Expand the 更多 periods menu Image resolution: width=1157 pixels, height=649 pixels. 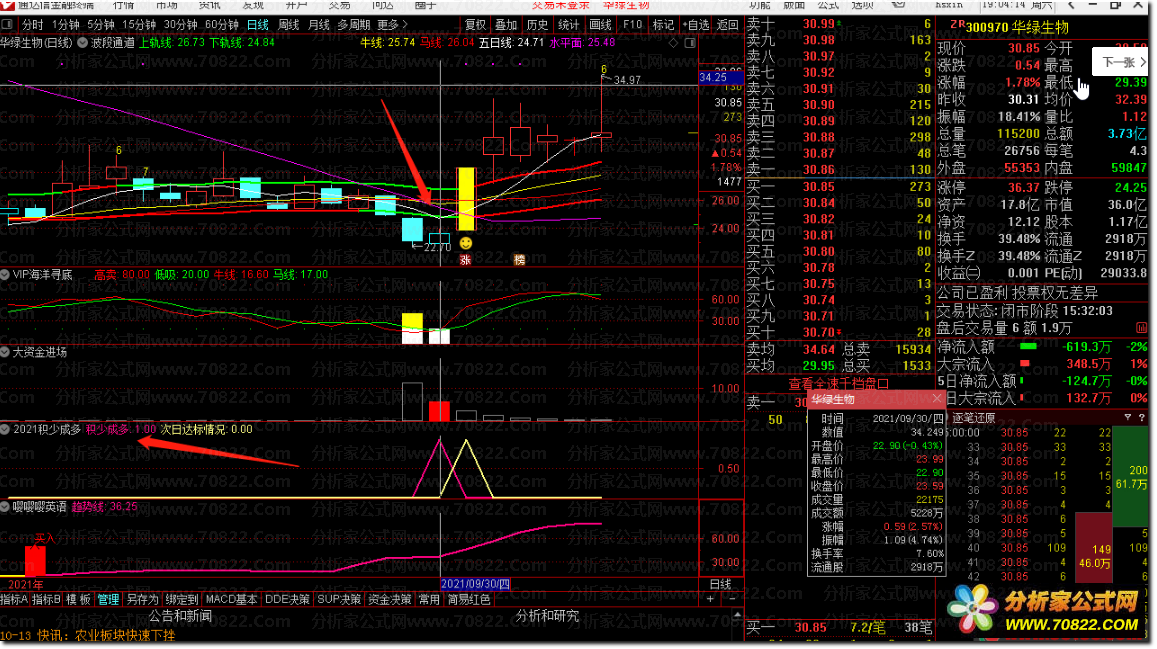[x=392, y=24]
